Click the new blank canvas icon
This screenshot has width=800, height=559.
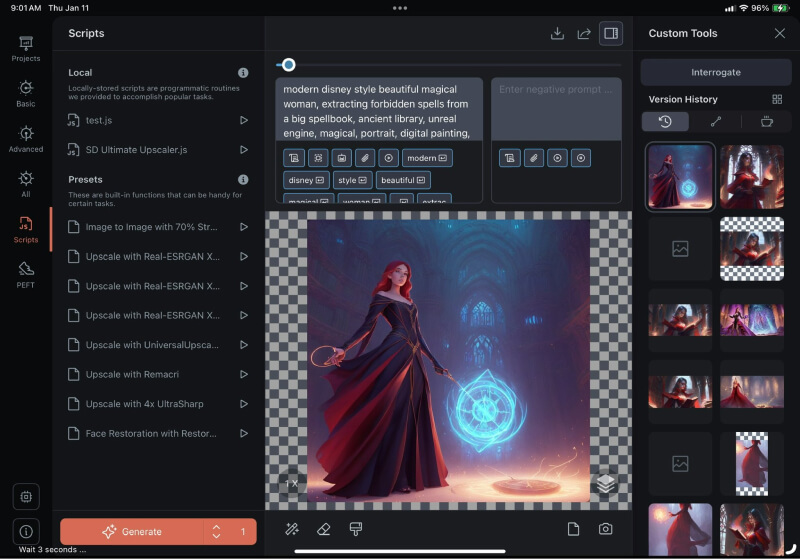click(573, 529)
